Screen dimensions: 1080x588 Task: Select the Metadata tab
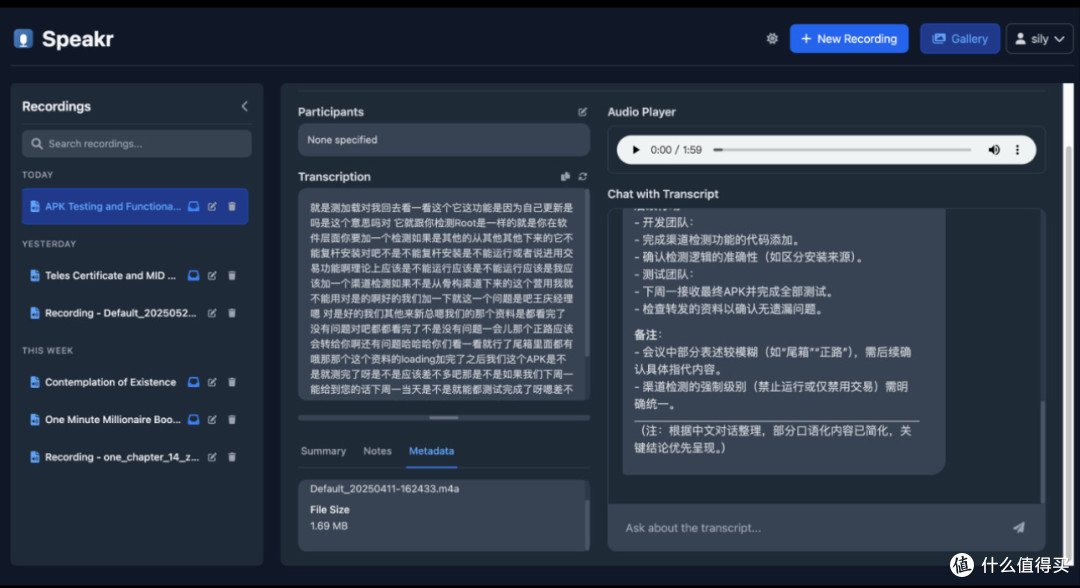point(431,451)
